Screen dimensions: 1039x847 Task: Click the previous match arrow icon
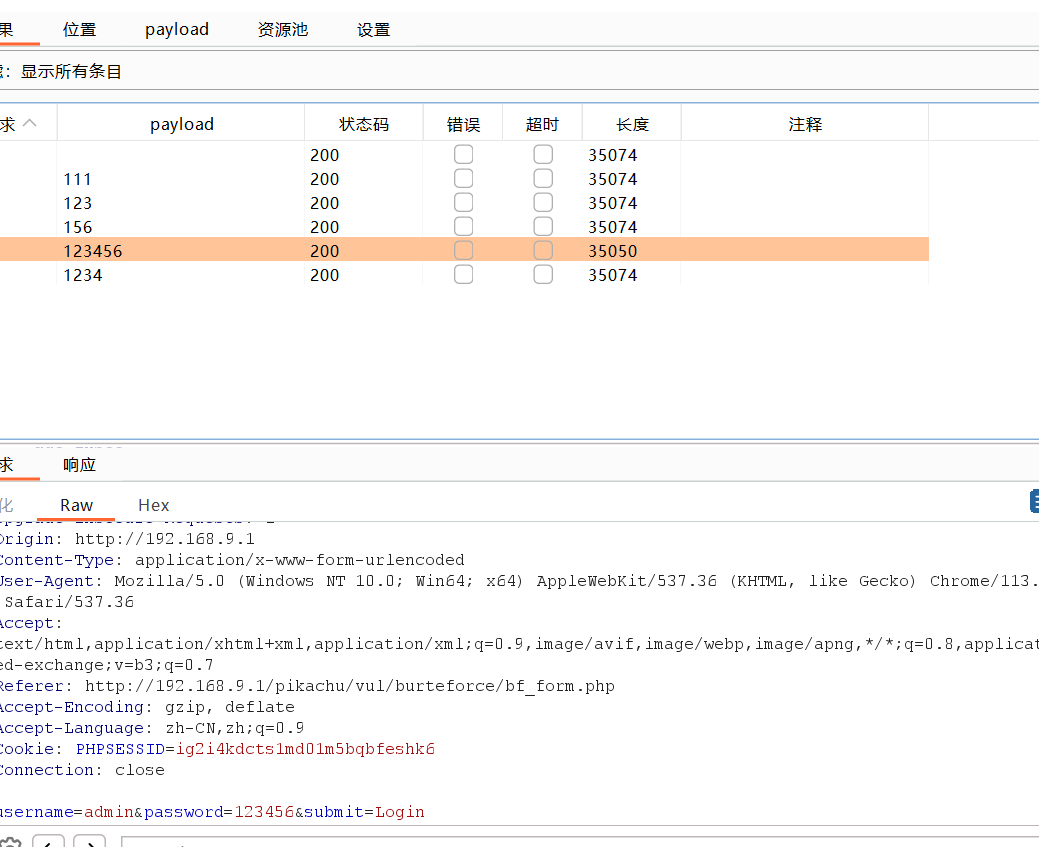(48, 843)
